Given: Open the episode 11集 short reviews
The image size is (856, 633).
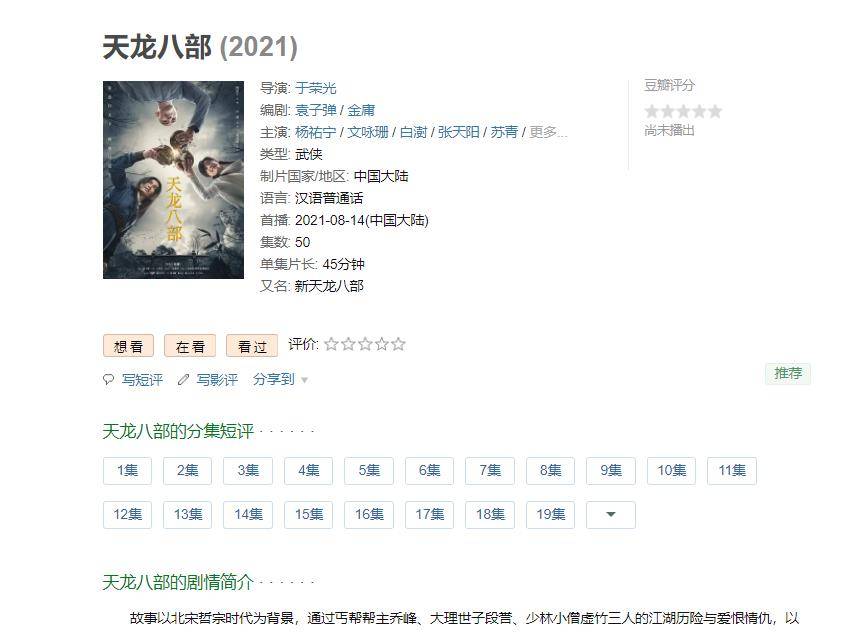Looking at the screenshot, I should (732, 470).
